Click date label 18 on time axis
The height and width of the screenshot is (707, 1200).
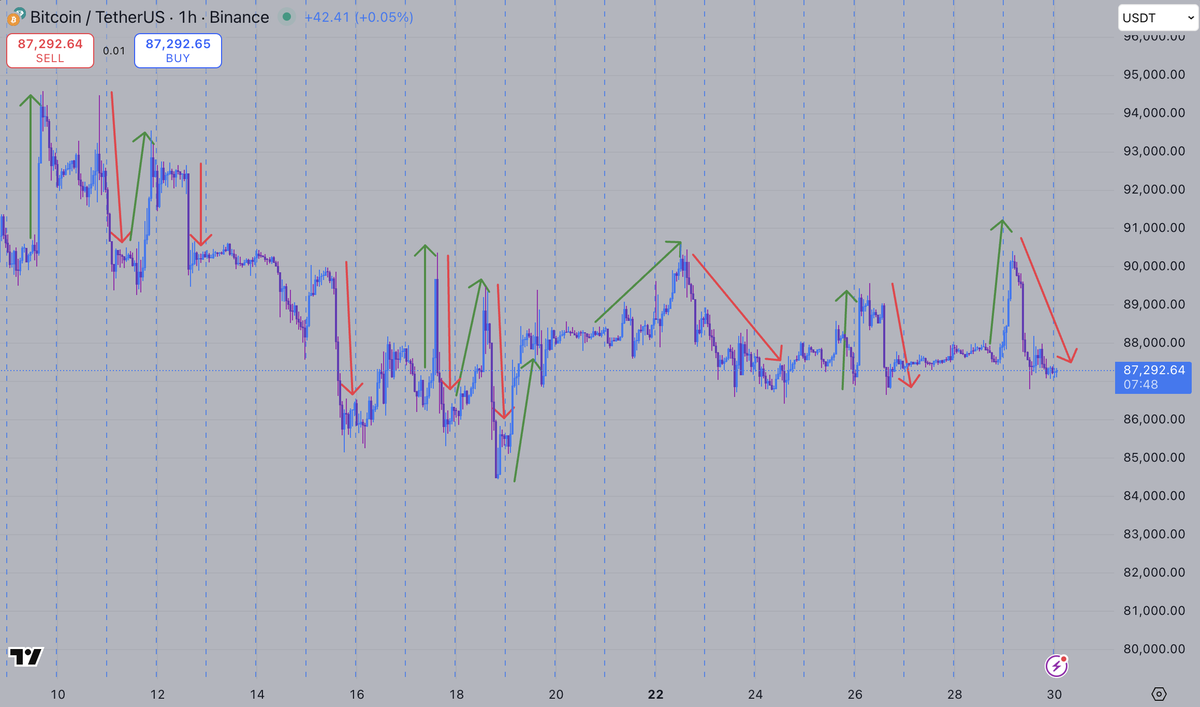point(456,694)
